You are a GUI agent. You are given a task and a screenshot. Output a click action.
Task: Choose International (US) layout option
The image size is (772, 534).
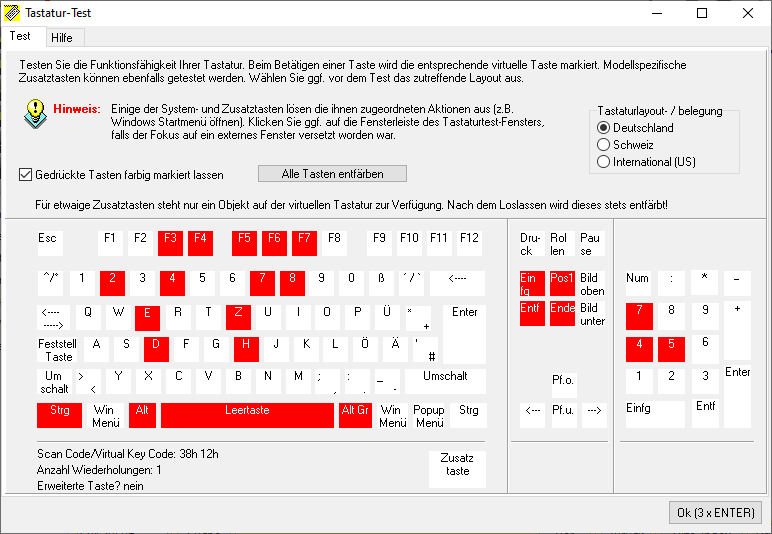(646, 161)
